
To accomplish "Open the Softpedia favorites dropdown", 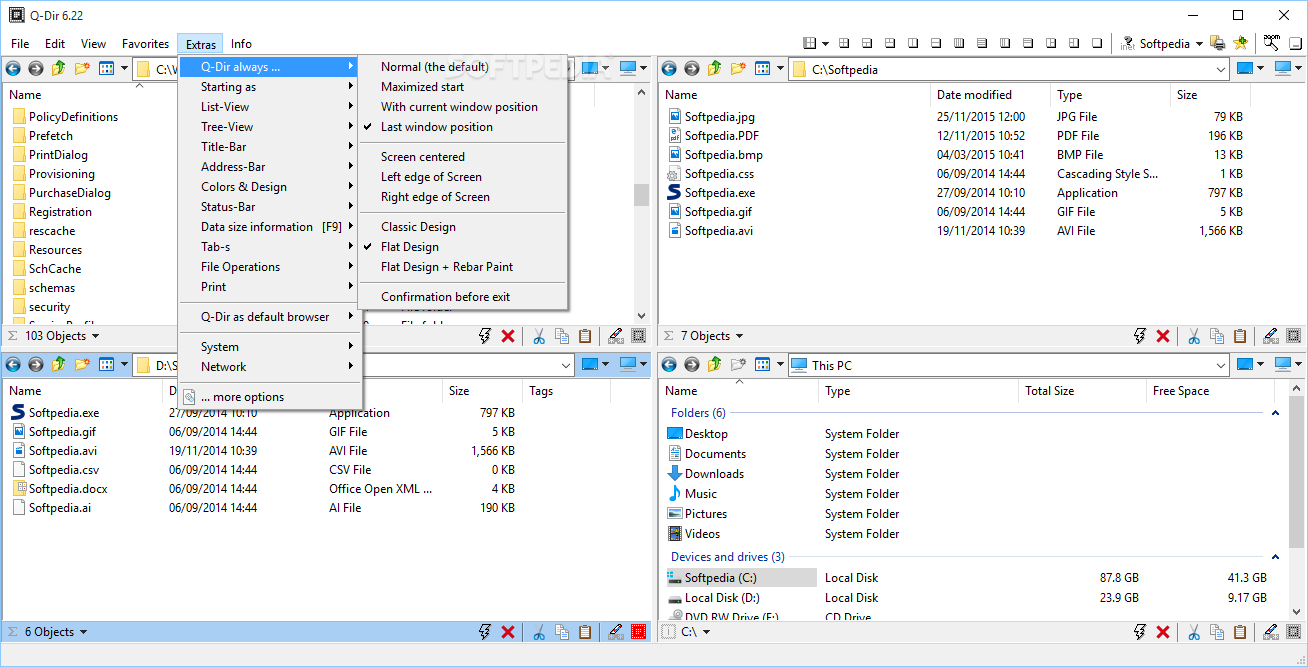I will pos(1199,44).
